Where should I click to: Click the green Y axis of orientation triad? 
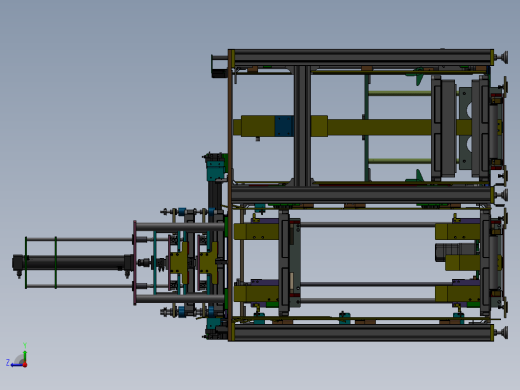coord(25,354)
